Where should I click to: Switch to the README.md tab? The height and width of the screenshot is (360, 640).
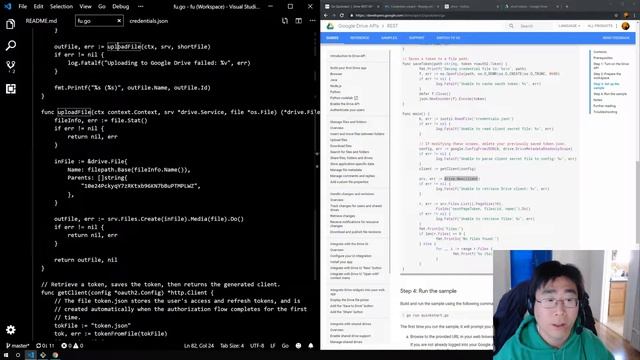[x=41, y=21]
